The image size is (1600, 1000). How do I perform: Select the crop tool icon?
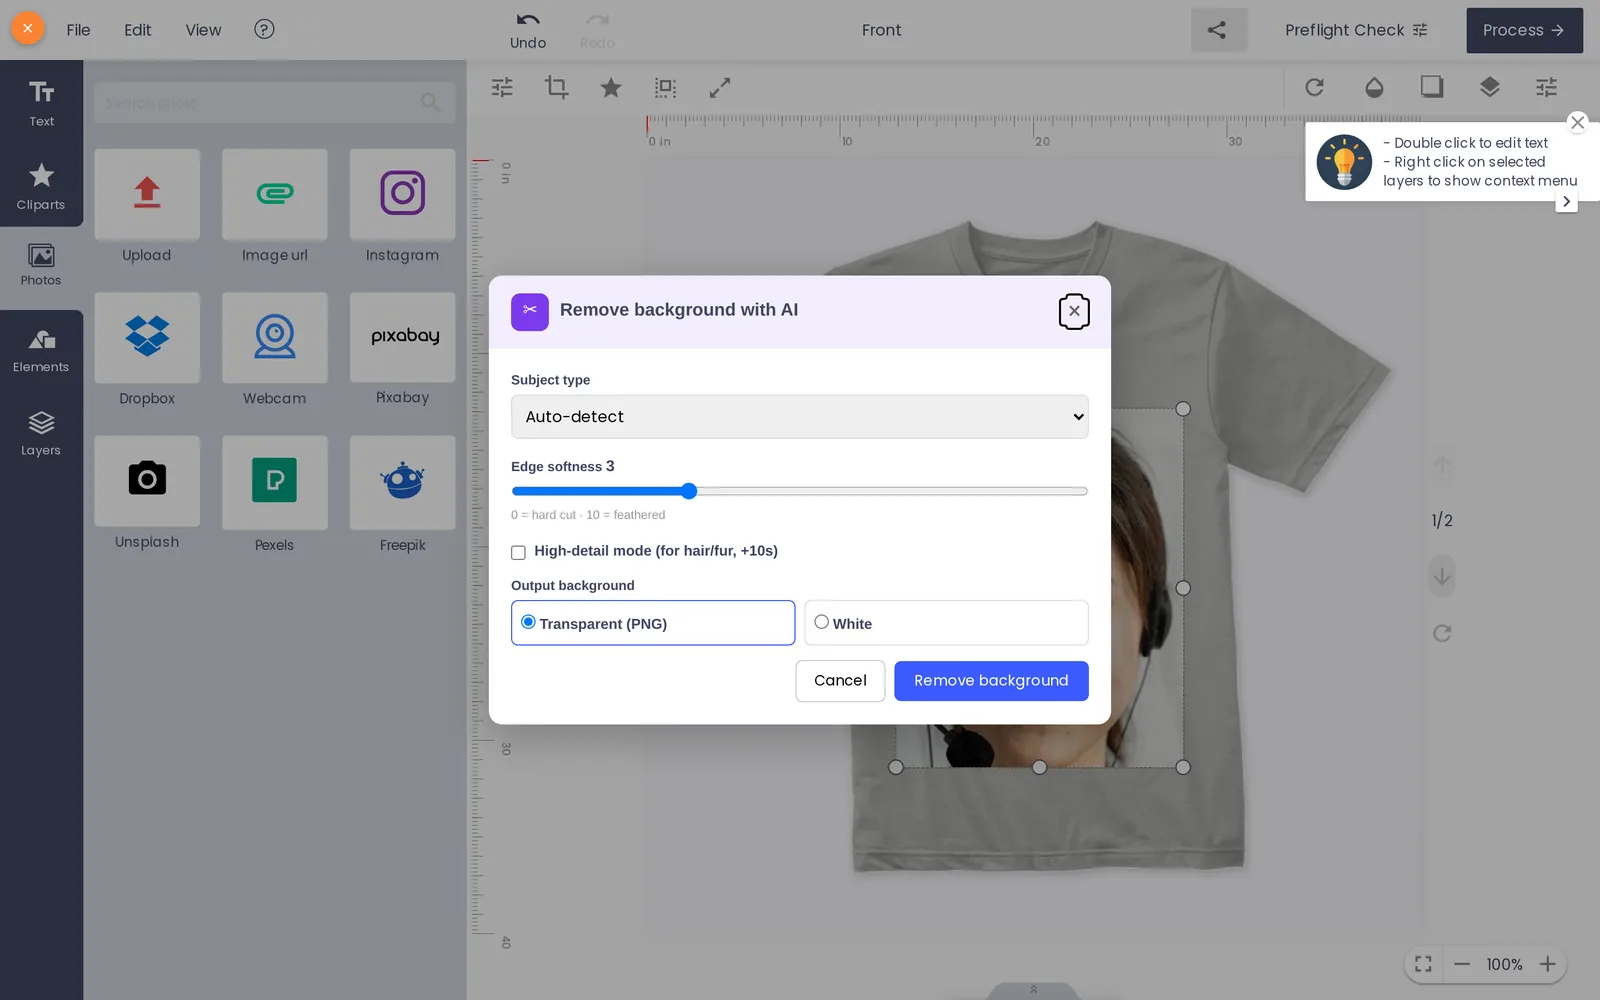(x=556, y=87)
